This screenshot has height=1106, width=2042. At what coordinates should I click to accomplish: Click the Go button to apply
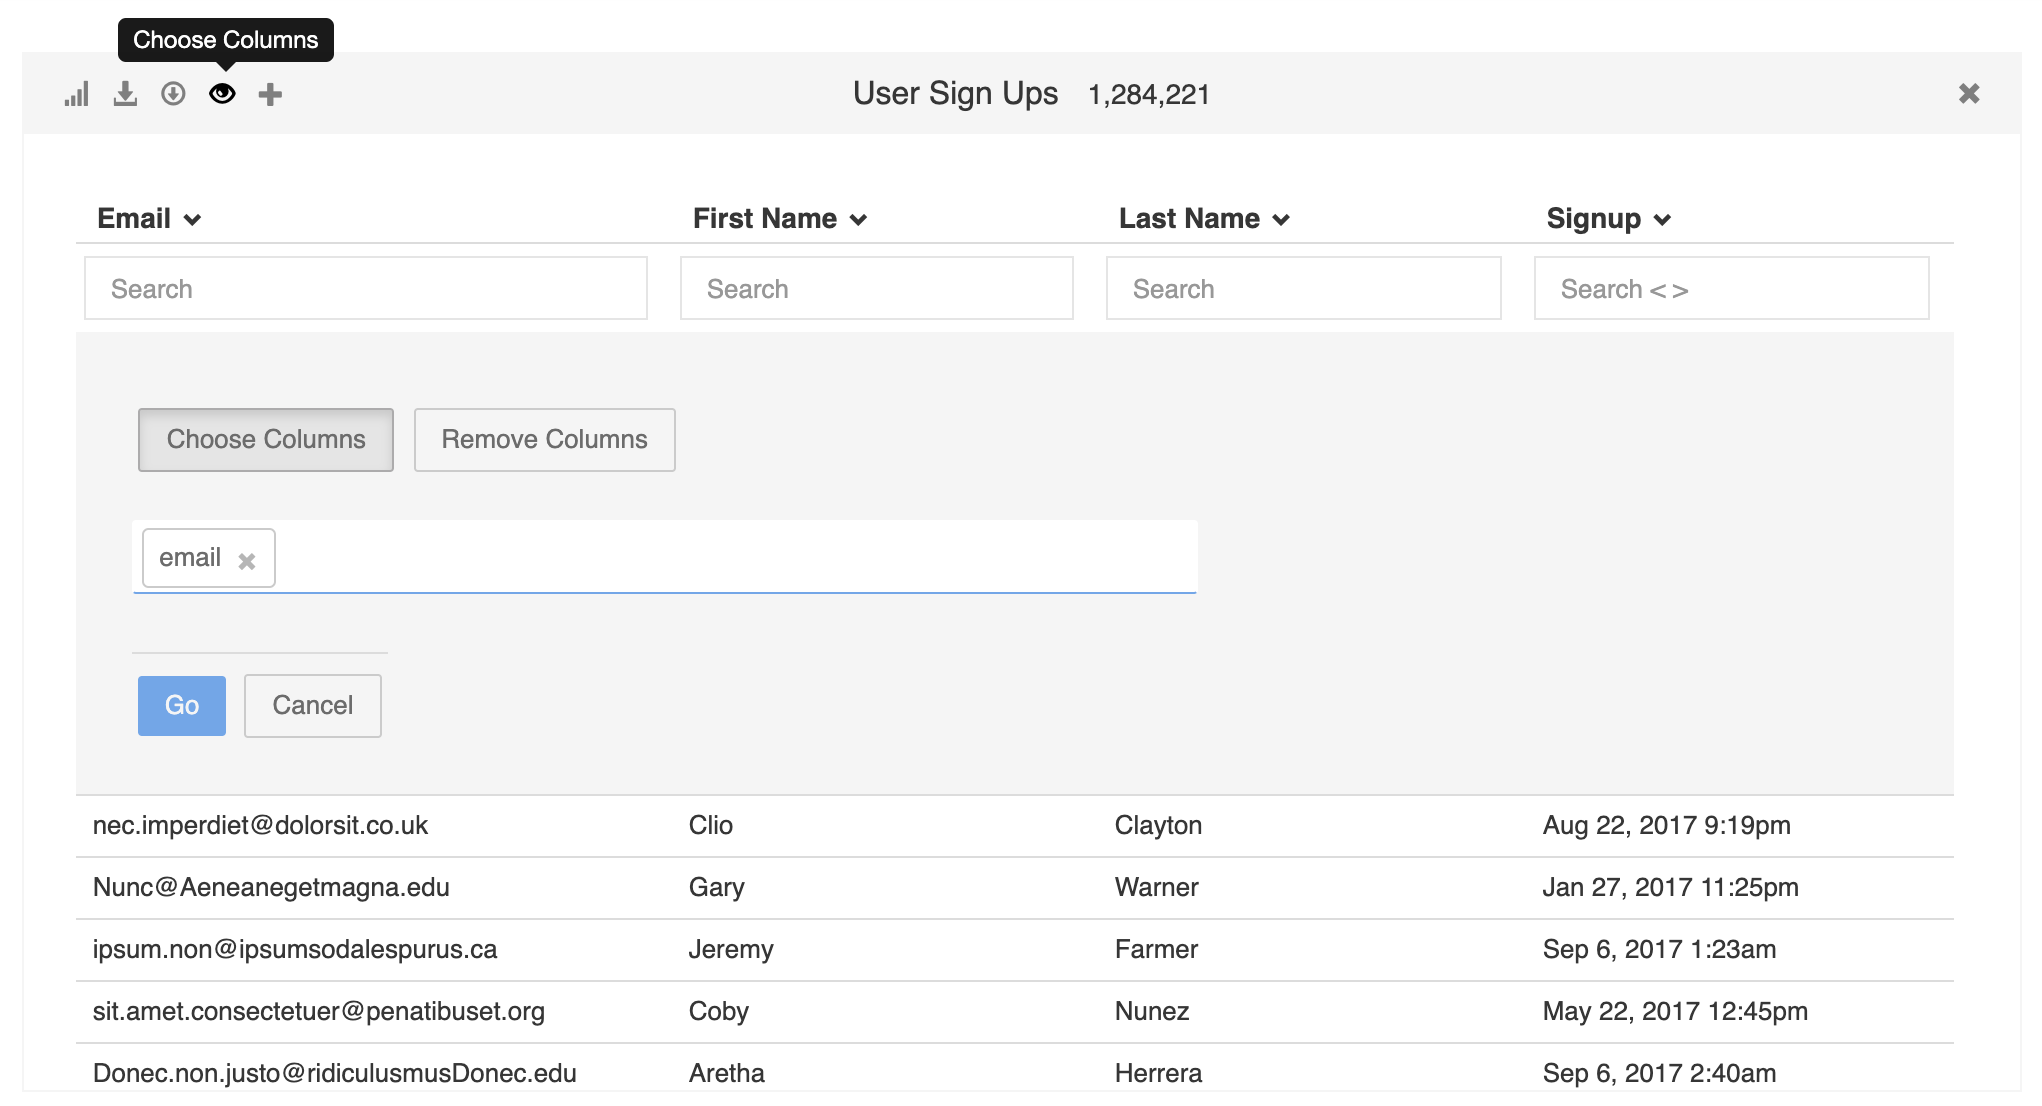point(181,704)
